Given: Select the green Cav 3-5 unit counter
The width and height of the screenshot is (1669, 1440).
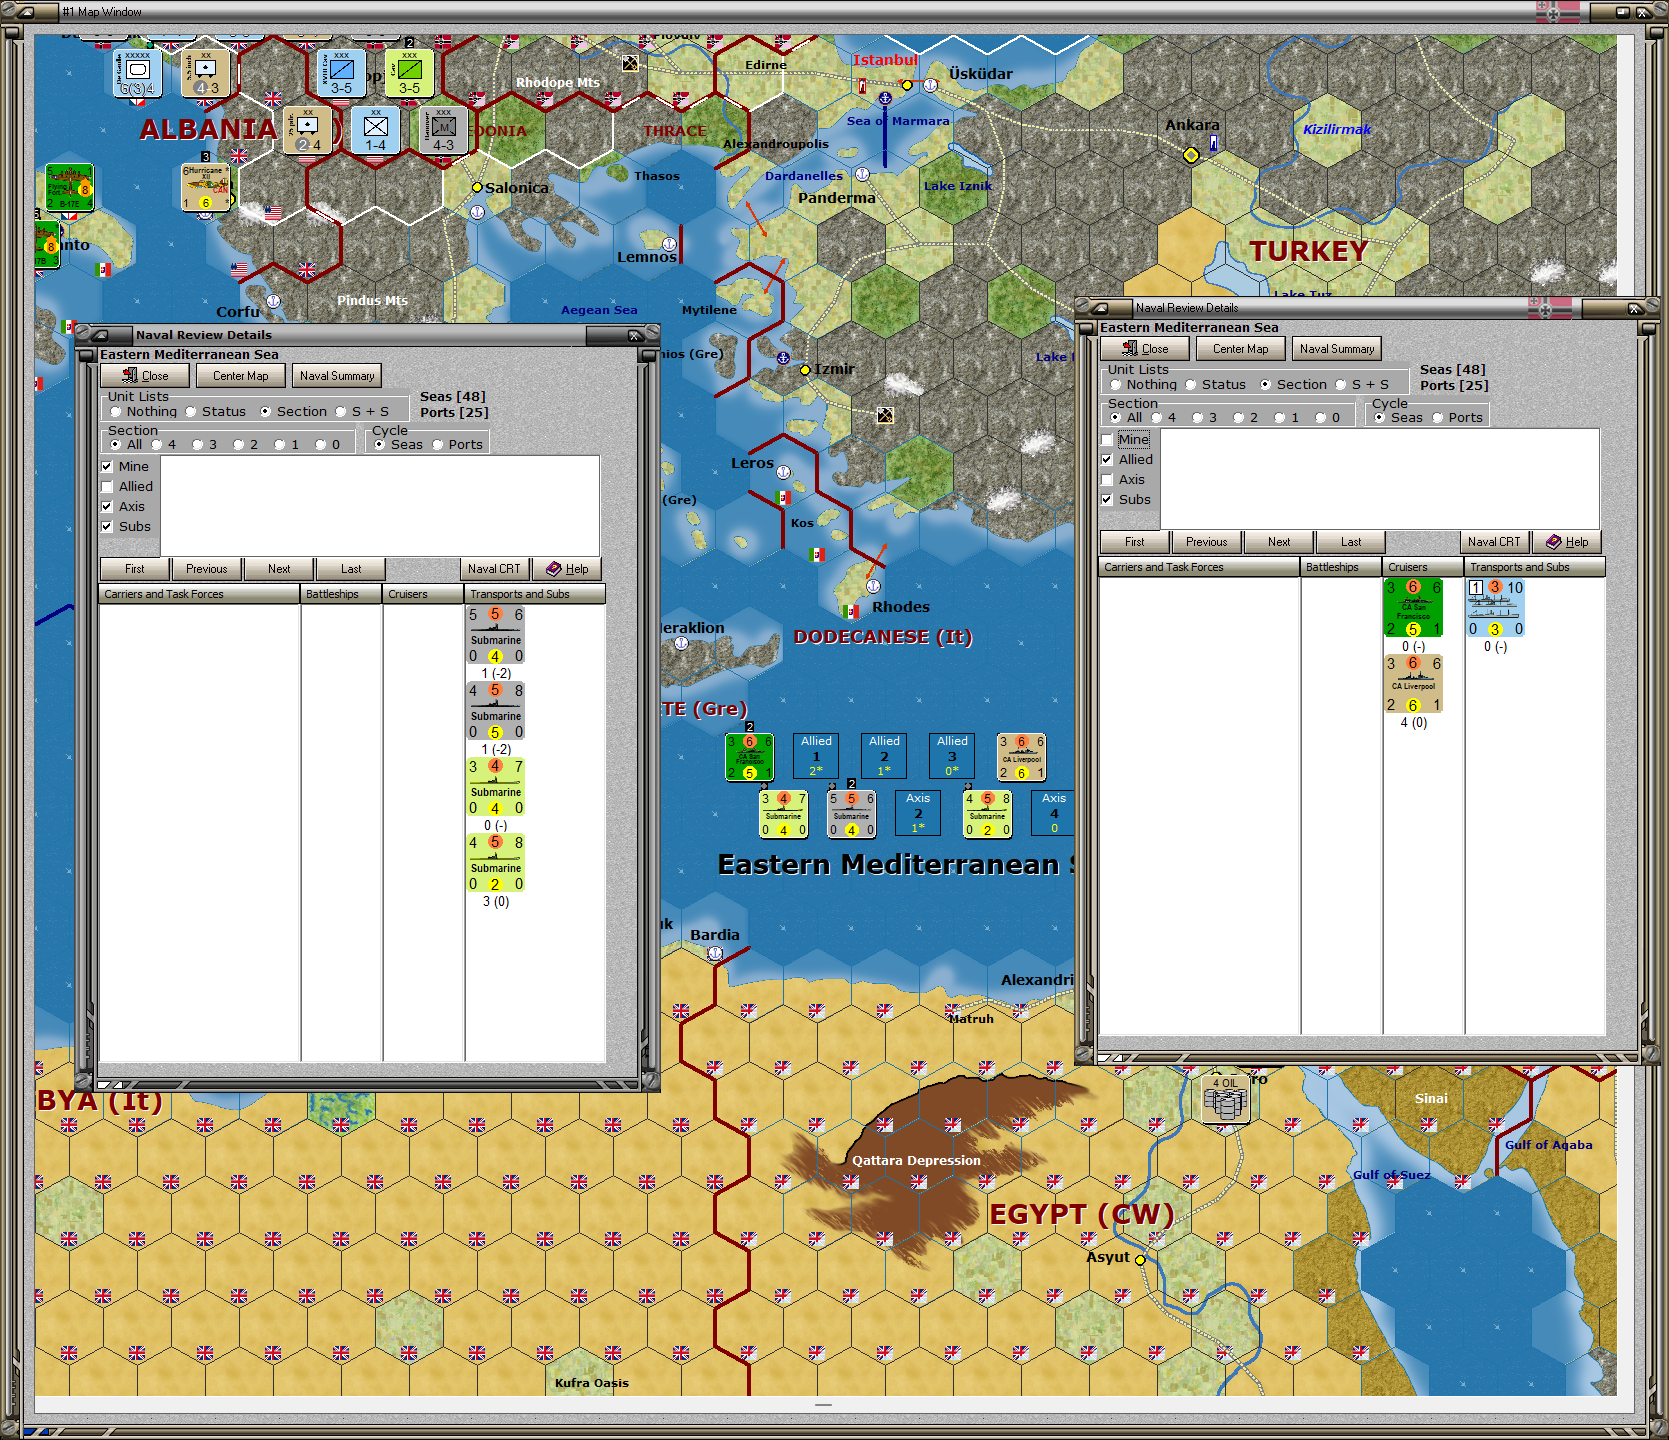Looking at the screenshot, I should 409,72.
